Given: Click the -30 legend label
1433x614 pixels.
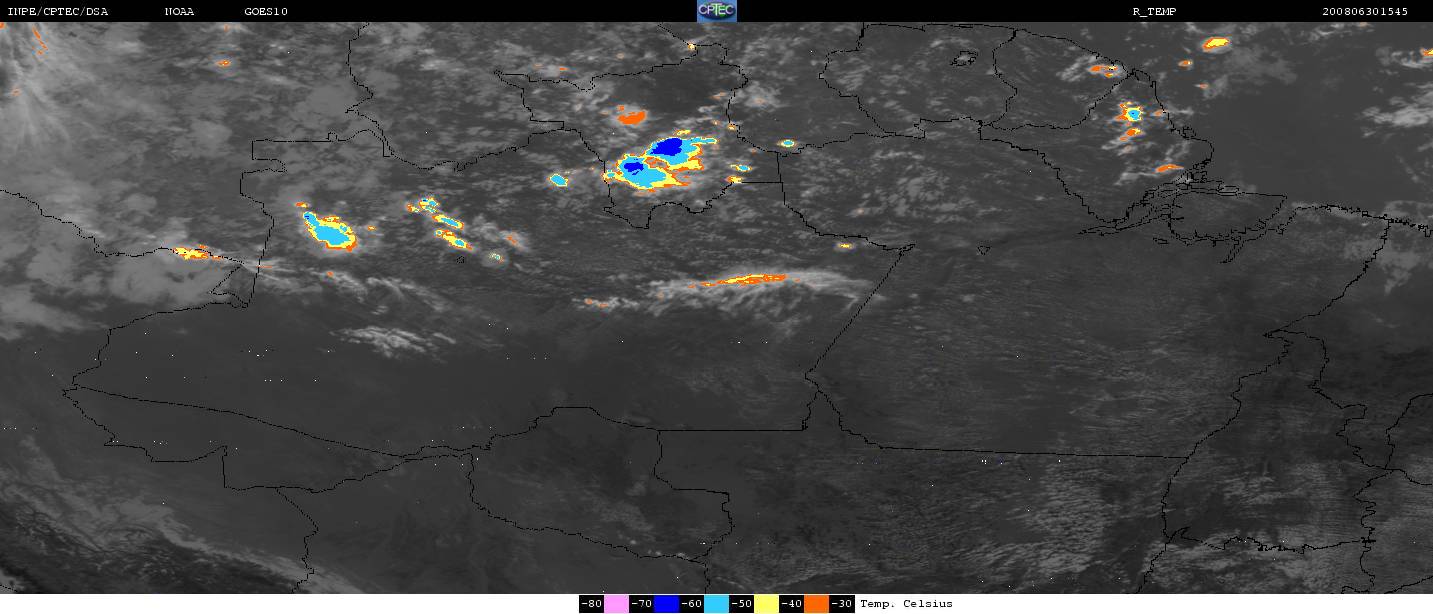Looking at the screenshot, I should pyautogui.click(x=842, y=604).
